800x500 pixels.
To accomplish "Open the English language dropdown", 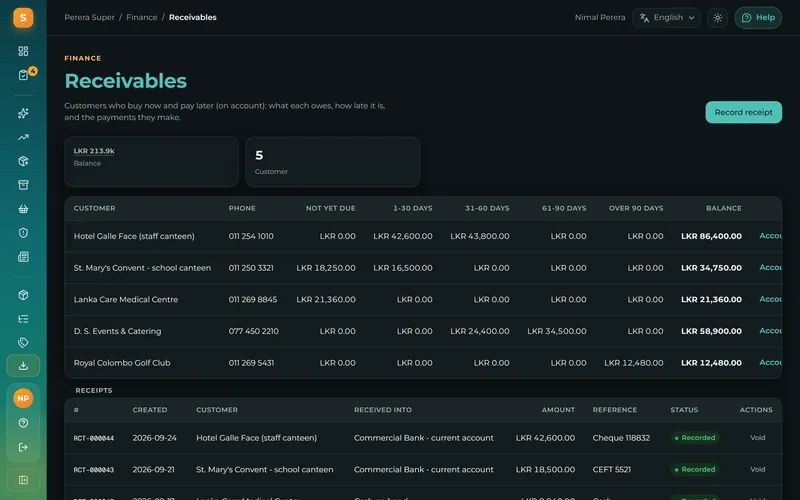I will click(x=666, y=18).
